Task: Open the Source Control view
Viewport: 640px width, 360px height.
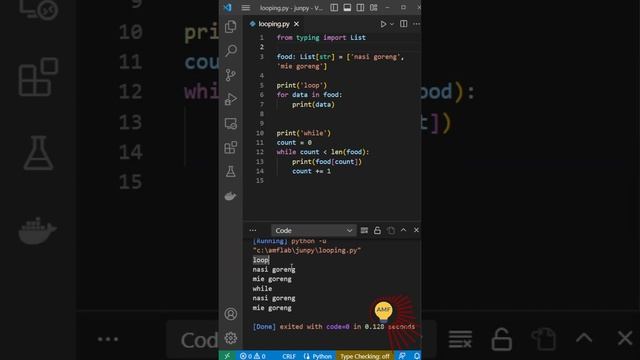Action: coord(231,75)
